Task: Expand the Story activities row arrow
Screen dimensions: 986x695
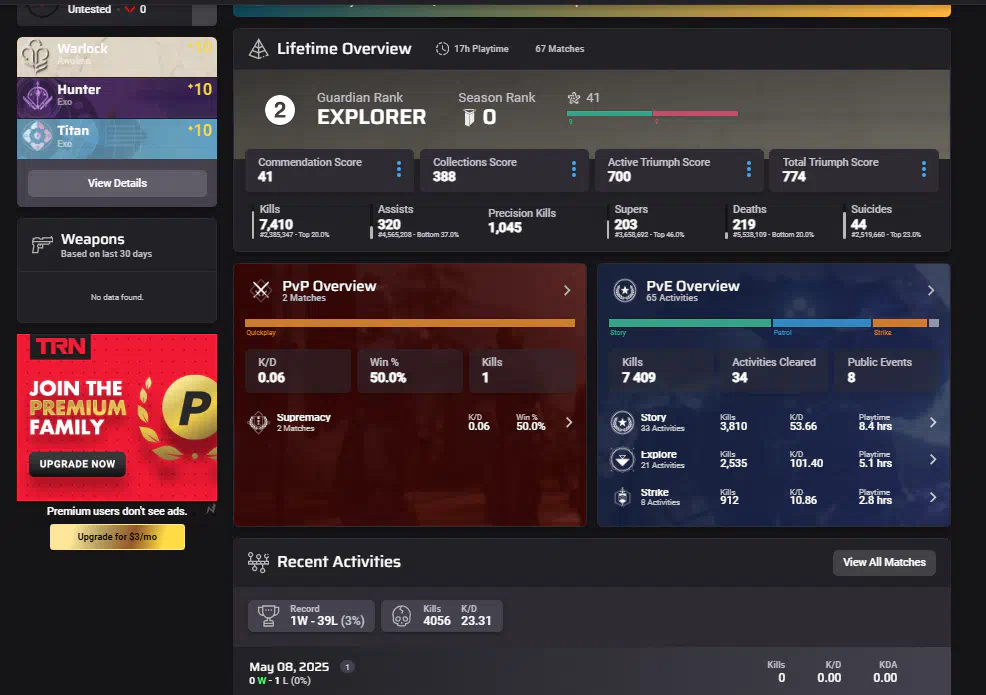Action: (933, 422)
